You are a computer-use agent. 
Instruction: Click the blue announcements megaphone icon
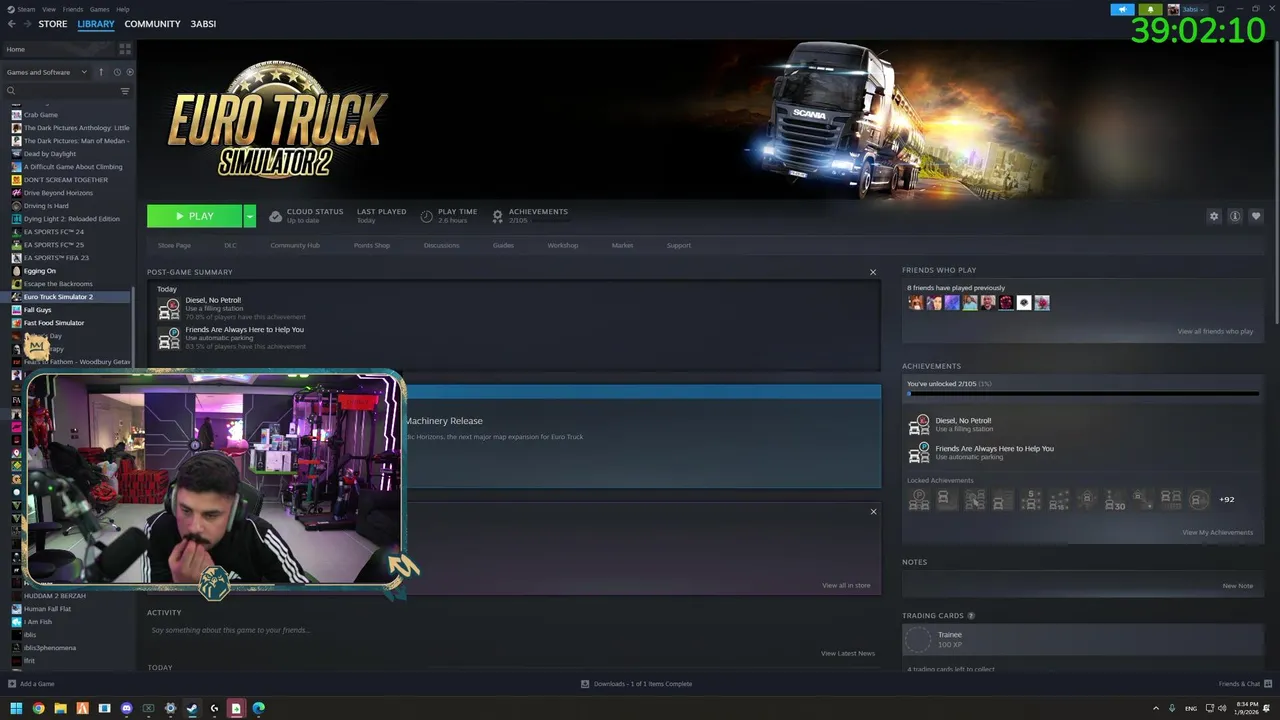point(1122,9)
